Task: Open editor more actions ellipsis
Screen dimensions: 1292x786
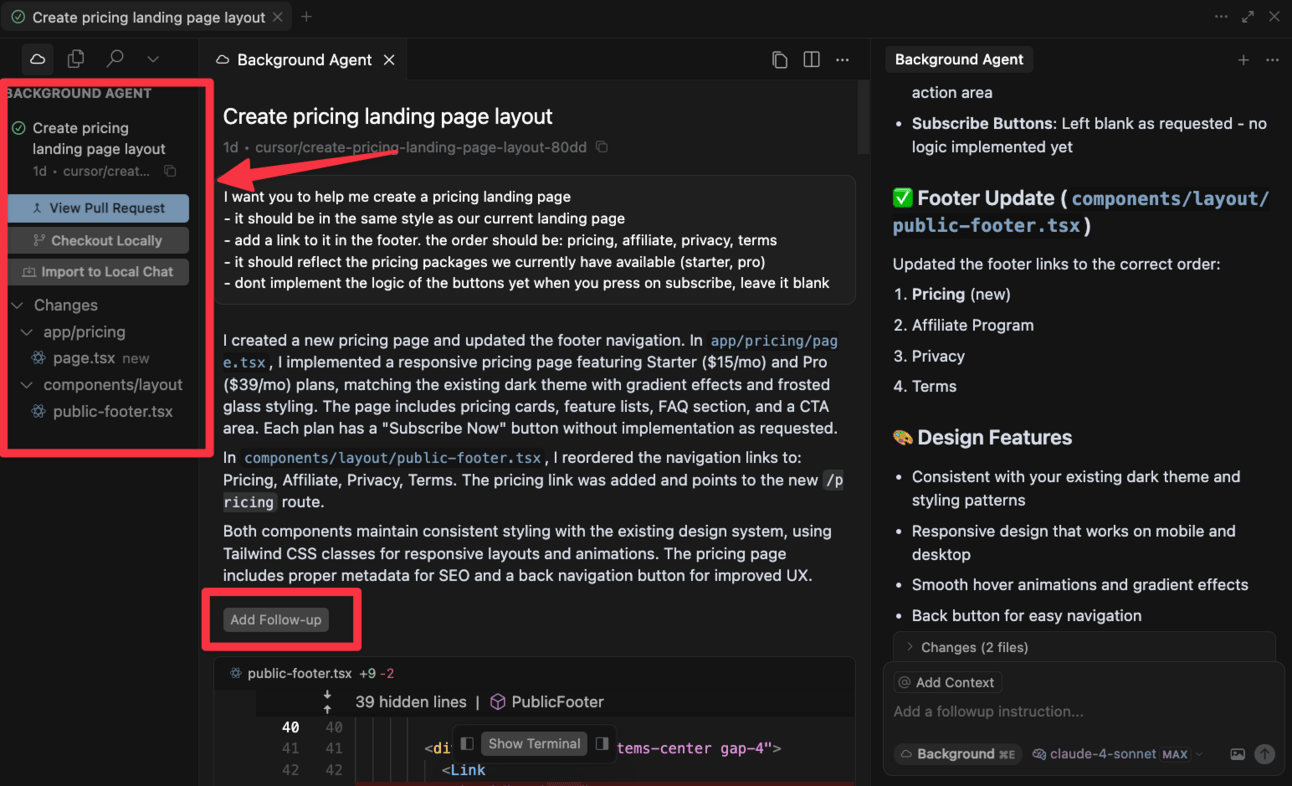Action: click(843, 60)
